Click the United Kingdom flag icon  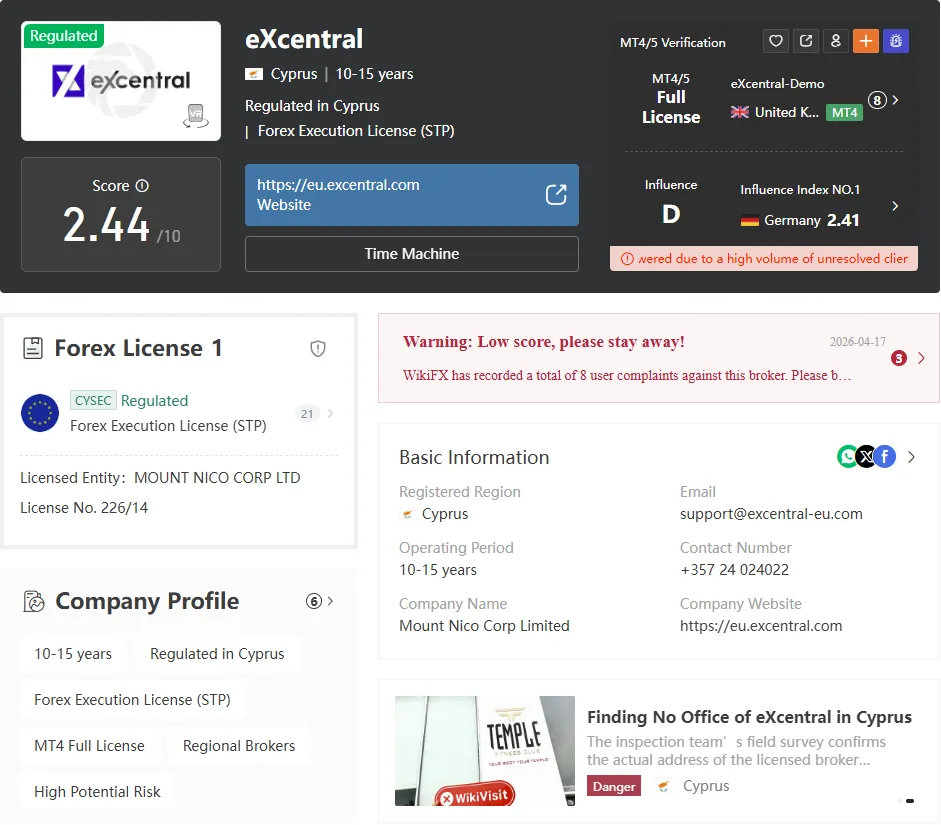point(740,112)
